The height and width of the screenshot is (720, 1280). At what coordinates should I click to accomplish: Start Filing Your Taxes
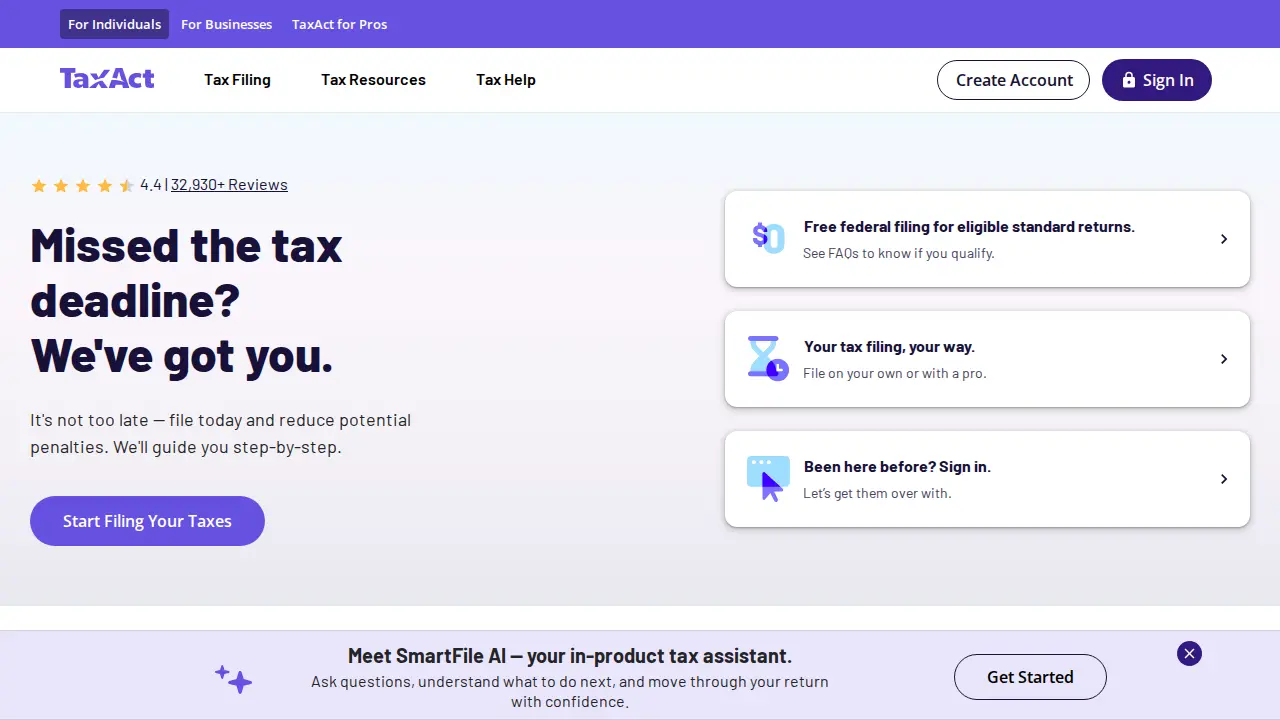(x=147, y=521)
